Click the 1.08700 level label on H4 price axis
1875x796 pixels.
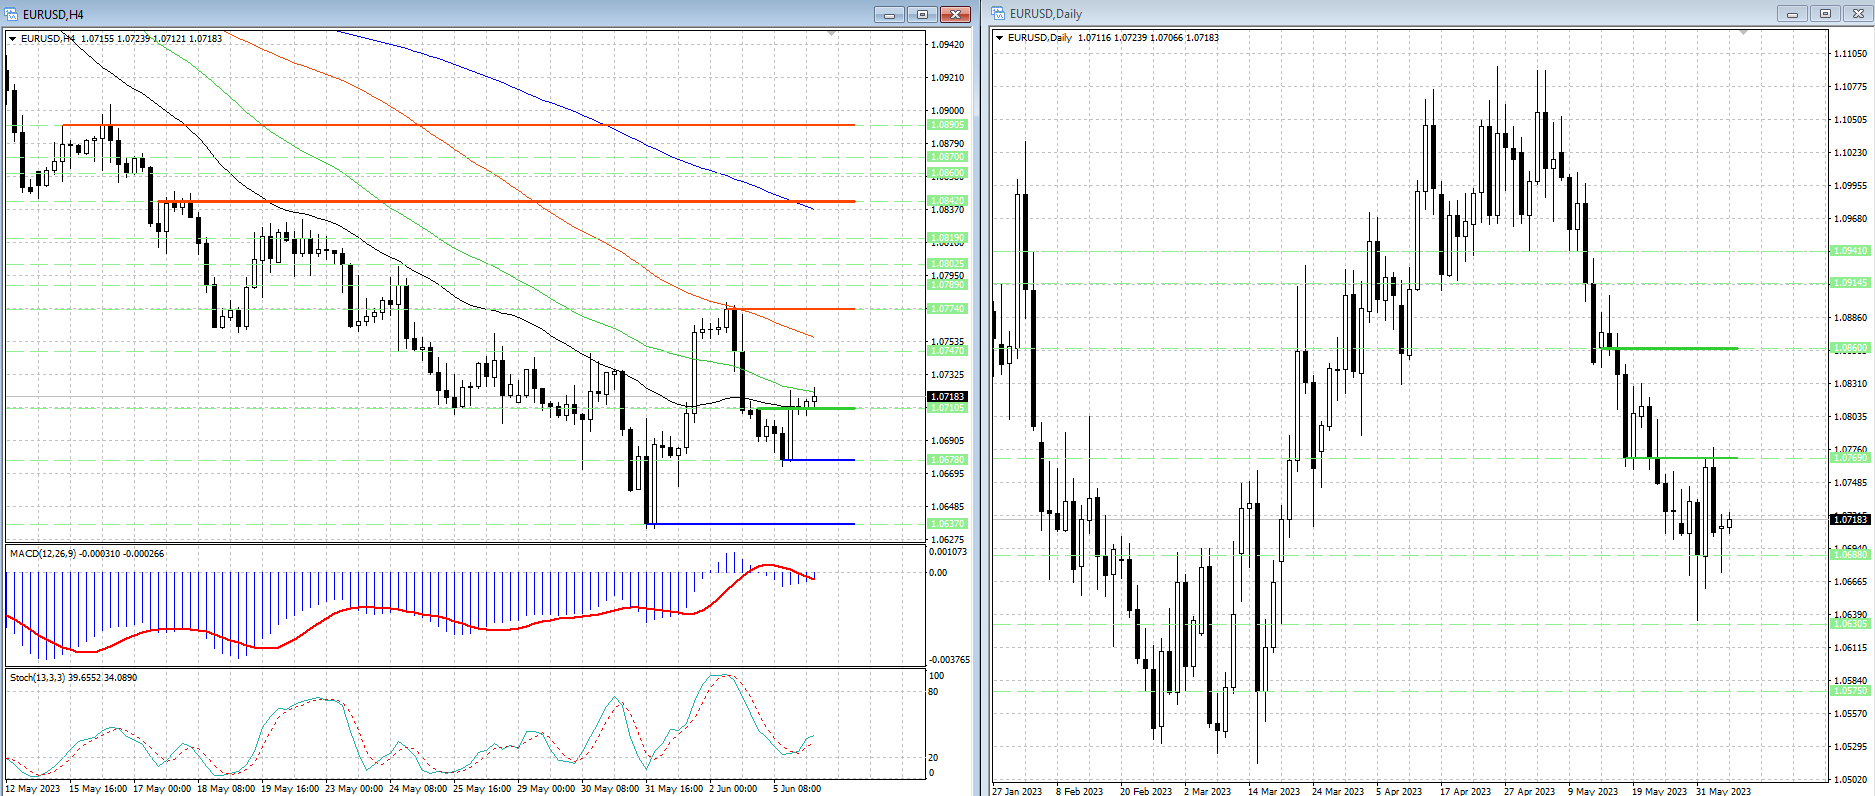(x=948, y=157)
